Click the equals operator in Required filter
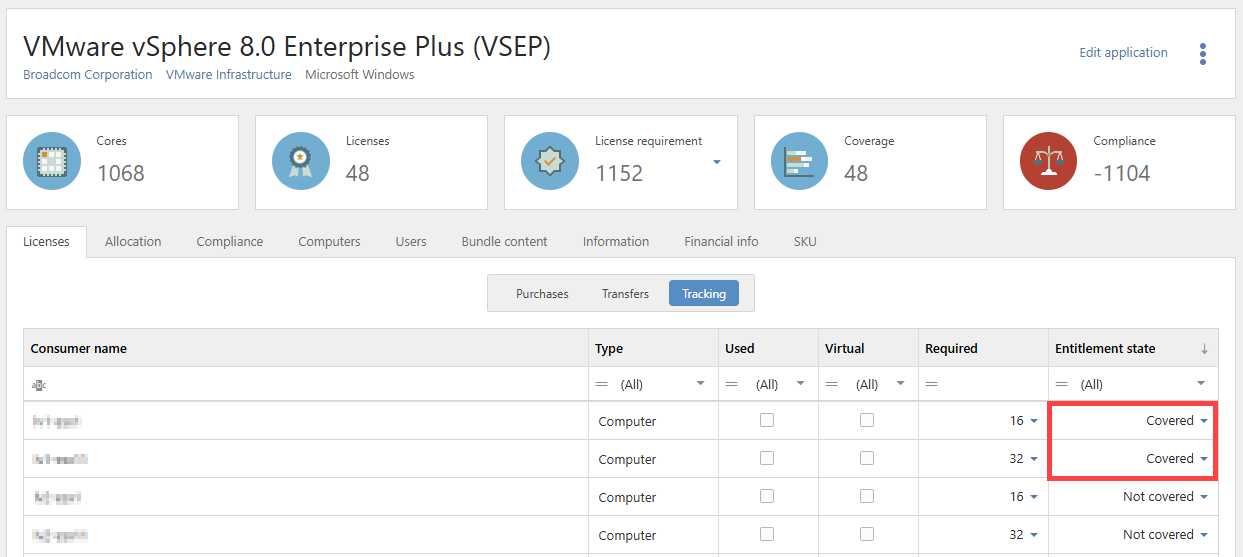The image size is (1243, 557). 931,384
